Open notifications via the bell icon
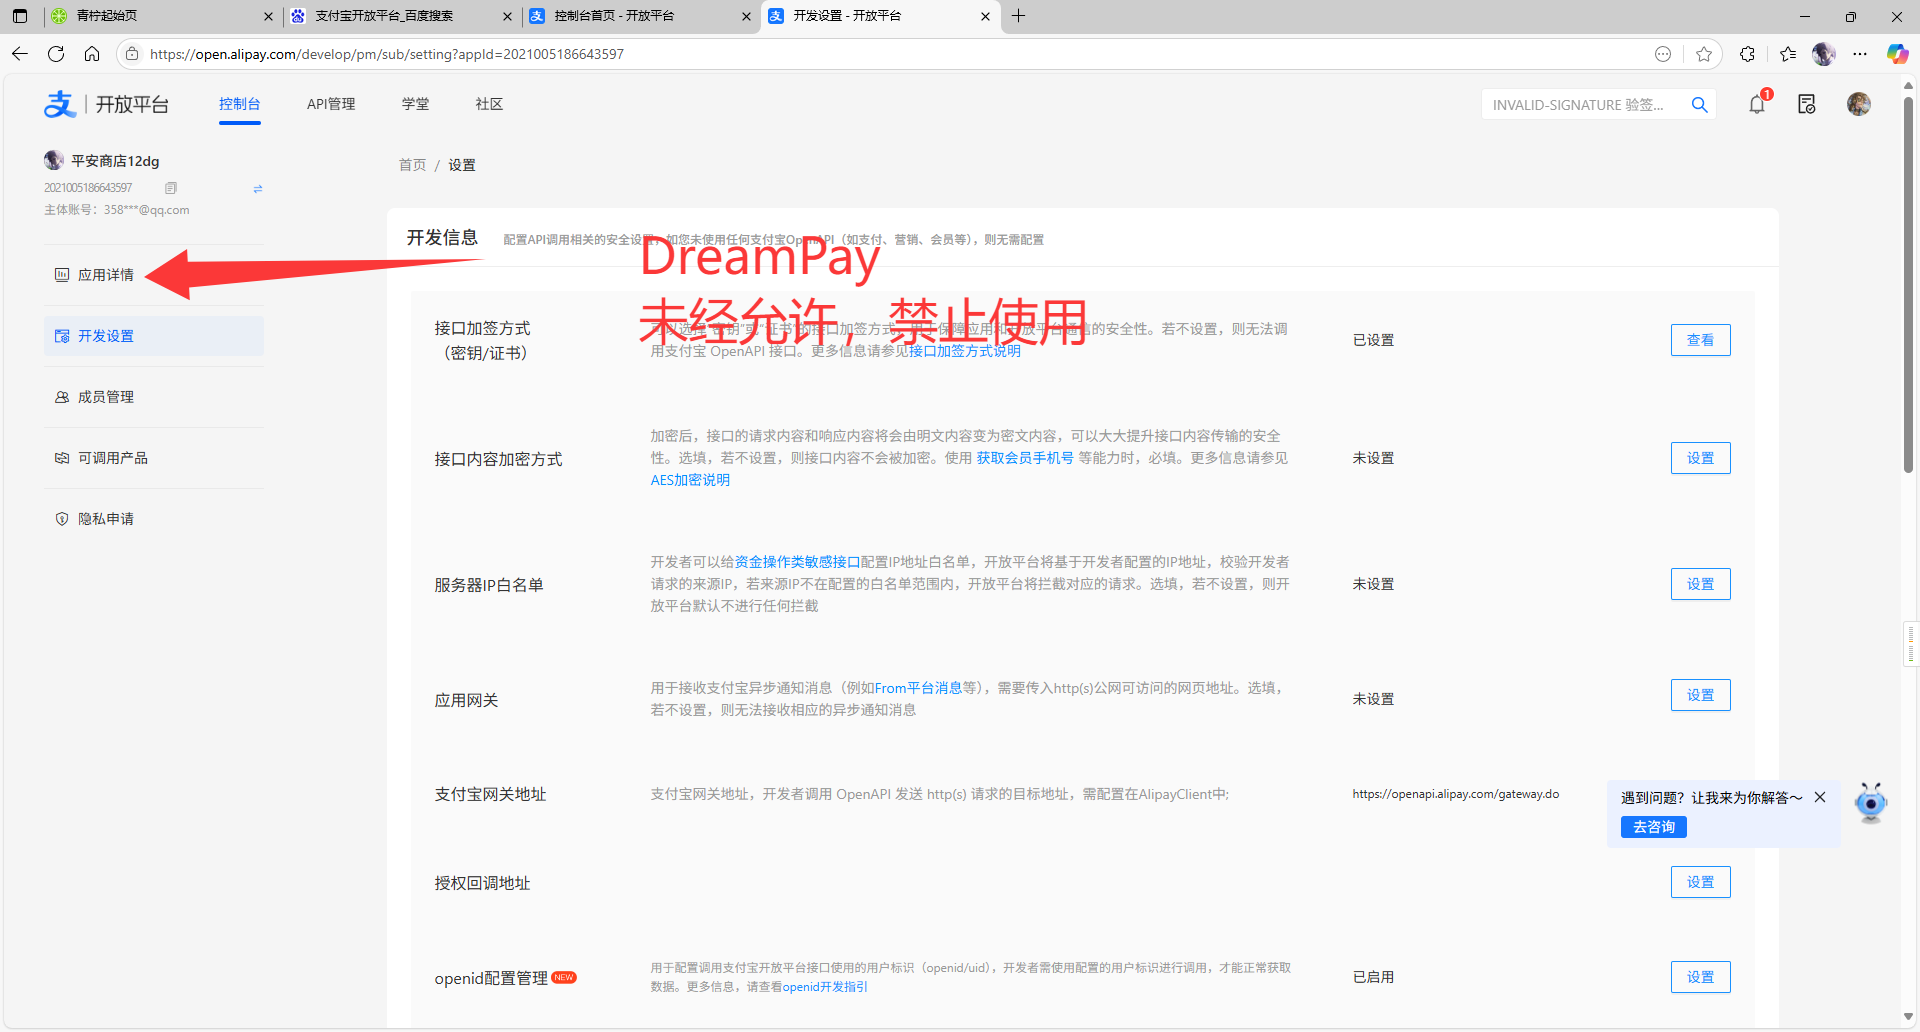The width and height of the screenshot is (1920, 1032). pyautogui.click(x=1756, y=104)
